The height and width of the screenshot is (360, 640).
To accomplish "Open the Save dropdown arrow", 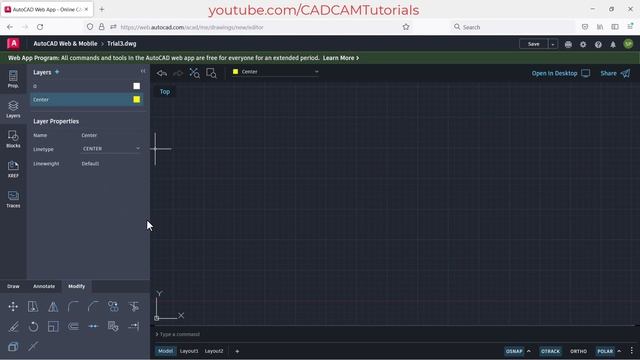I will pos(553,44).
